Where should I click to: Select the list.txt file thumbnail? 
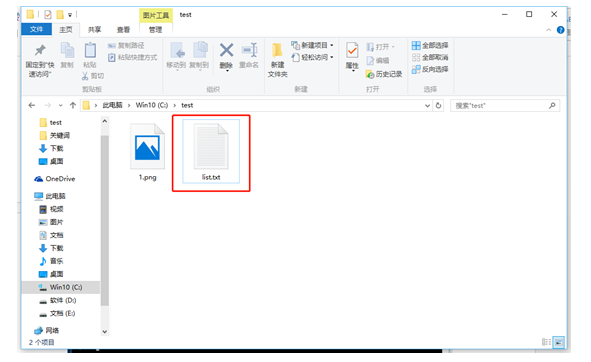point(211,151)
